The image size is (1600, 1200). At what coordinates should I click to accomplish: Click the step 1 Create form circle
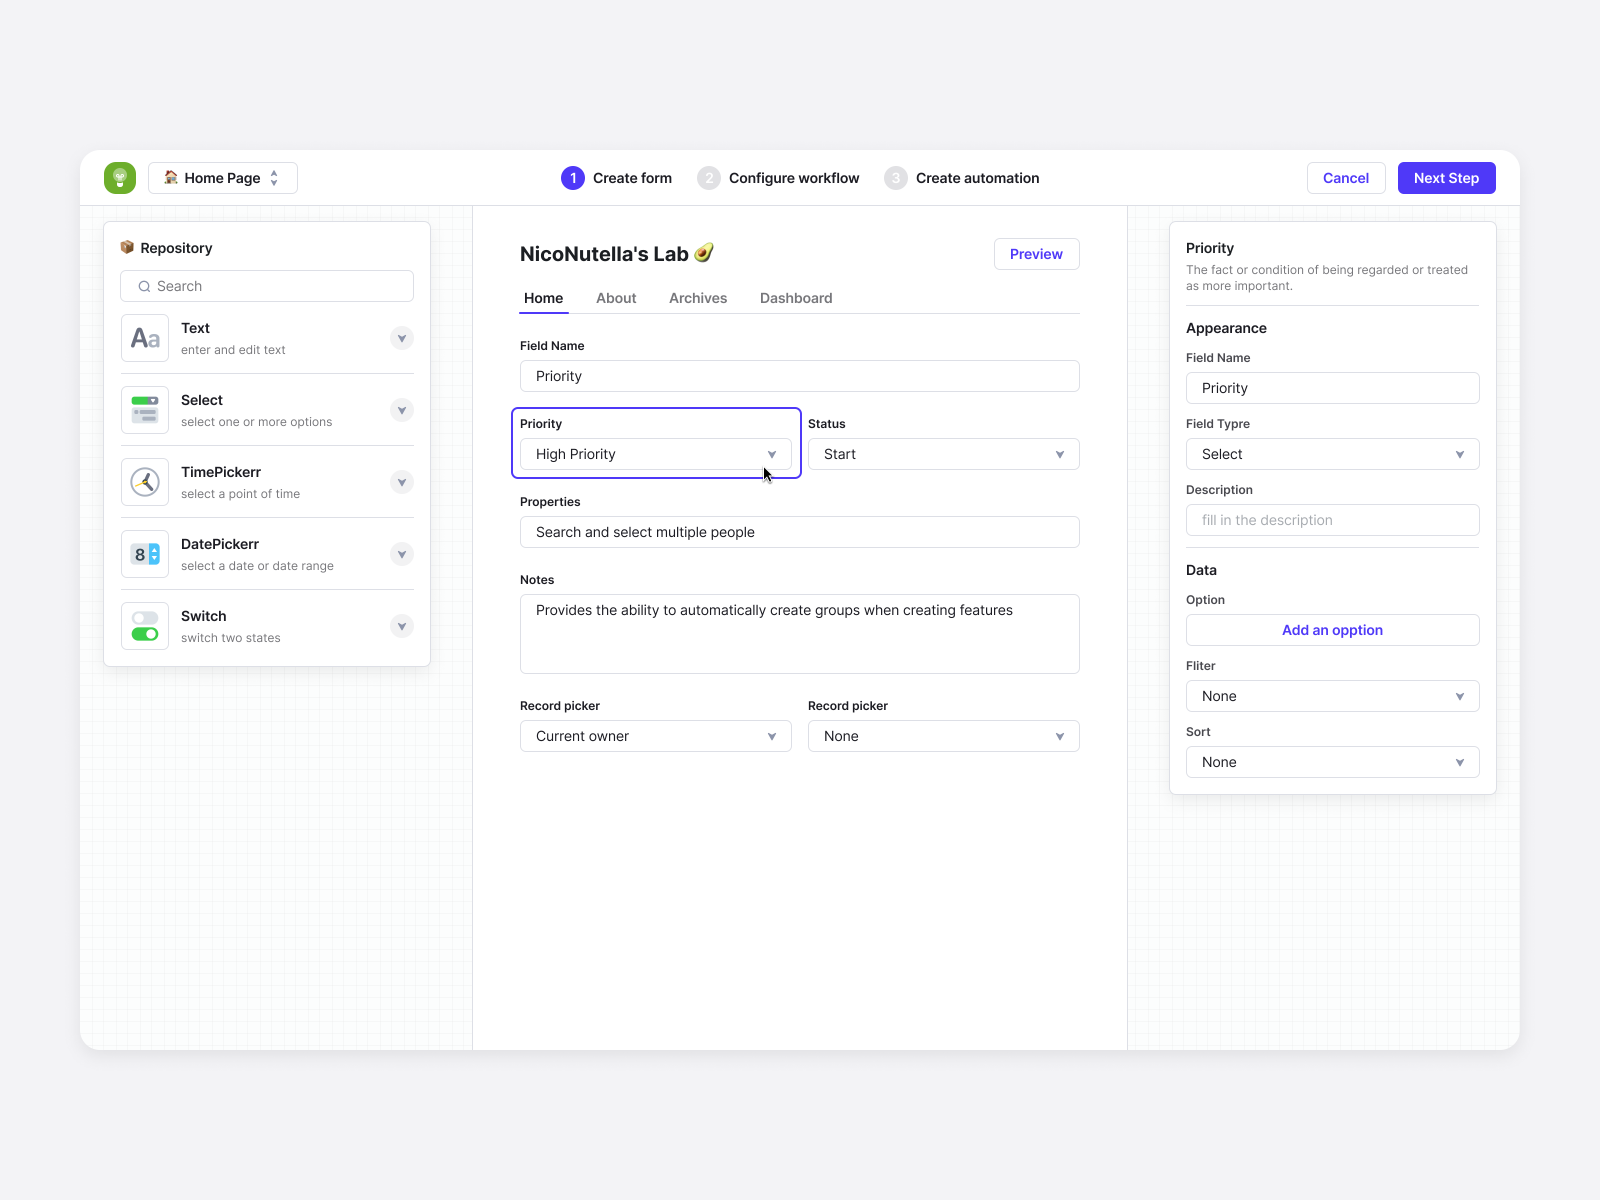(x=572, y=177)
